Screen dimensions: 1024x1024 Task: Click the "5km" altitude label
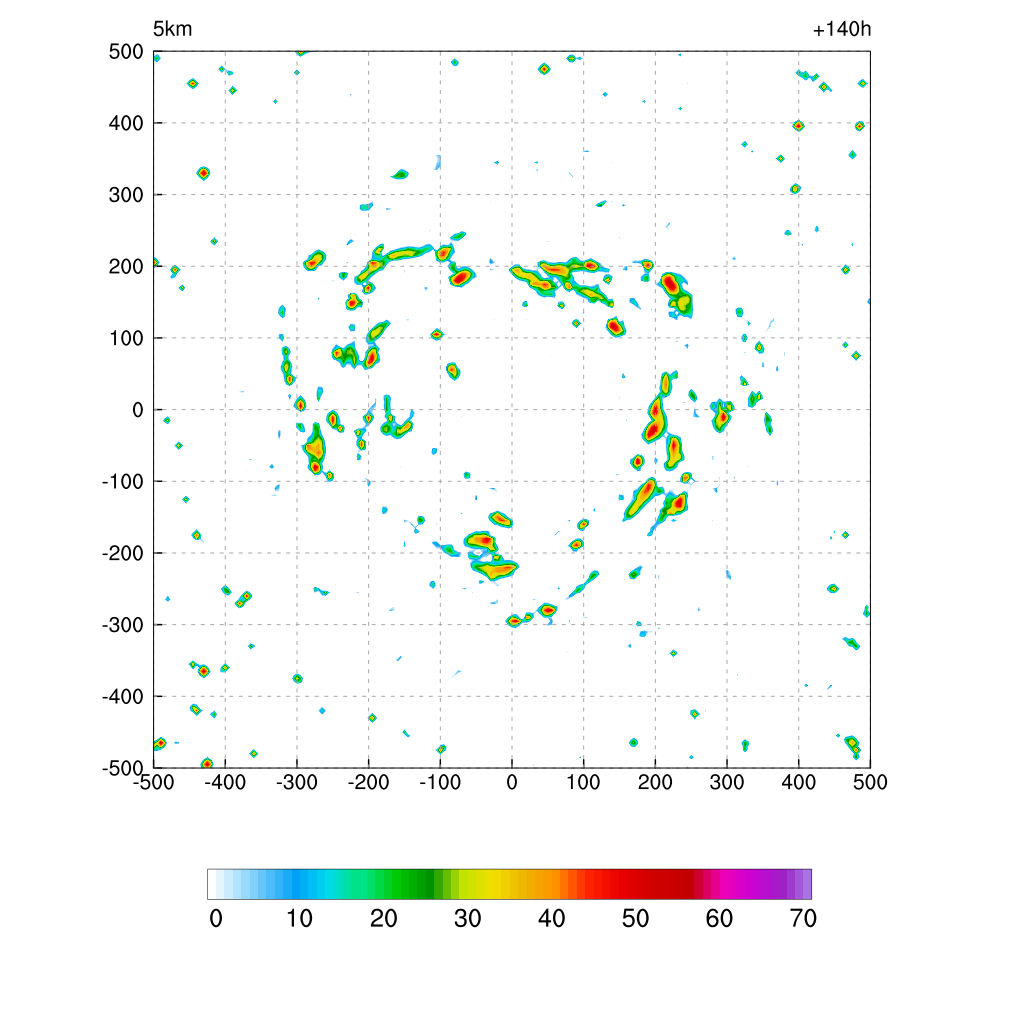coord(172,29)
